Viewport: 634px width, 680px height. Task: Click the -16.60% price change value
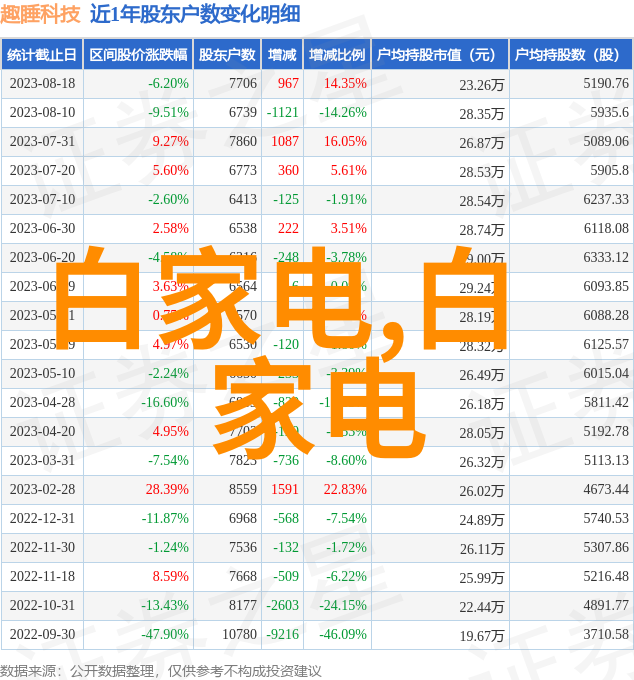[x=165, y=402]
